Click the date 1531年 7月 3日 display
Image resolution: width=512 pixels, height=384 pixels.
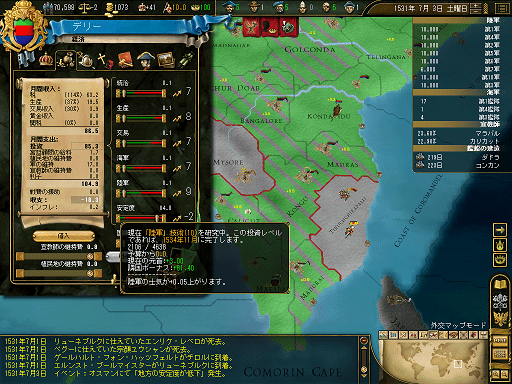[x=431, y=8]
